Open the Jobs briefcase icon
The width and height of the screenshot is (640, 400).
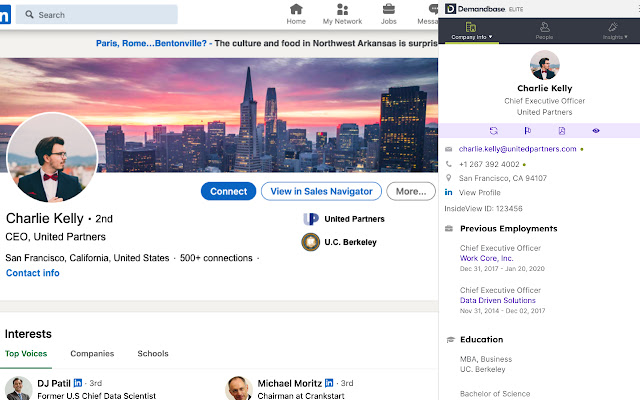coord(389,9)
